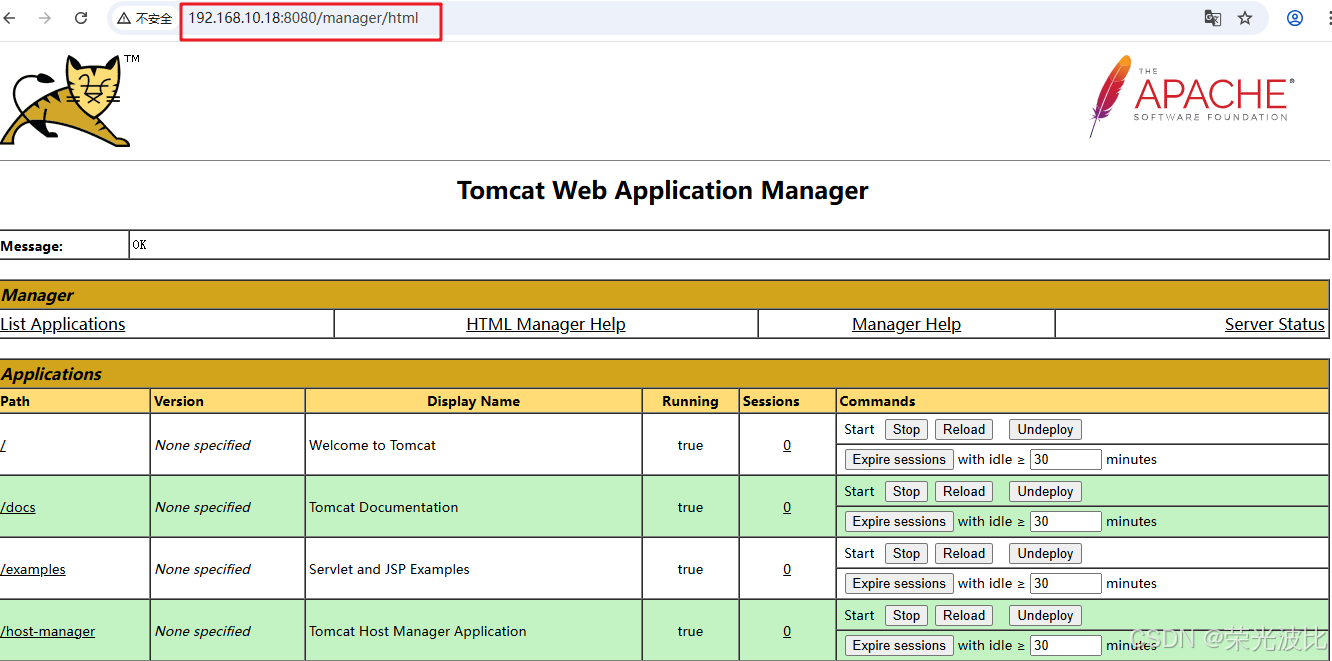Click the address bar URL
Viewport: 1332px width, 661px height.
(303, 18)
